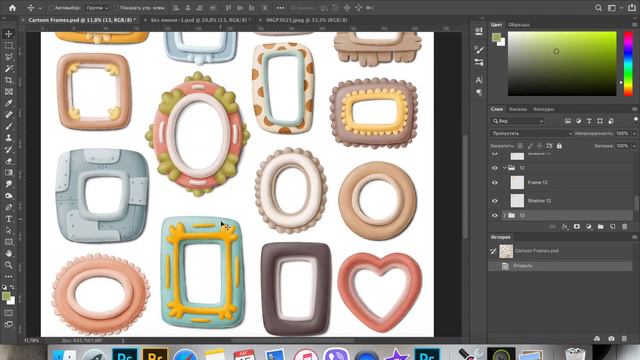Image resolution: width=640 pixels, height=360 pixels.
Task: Select the Healing Brush tool
Action: tap(9, 115)
